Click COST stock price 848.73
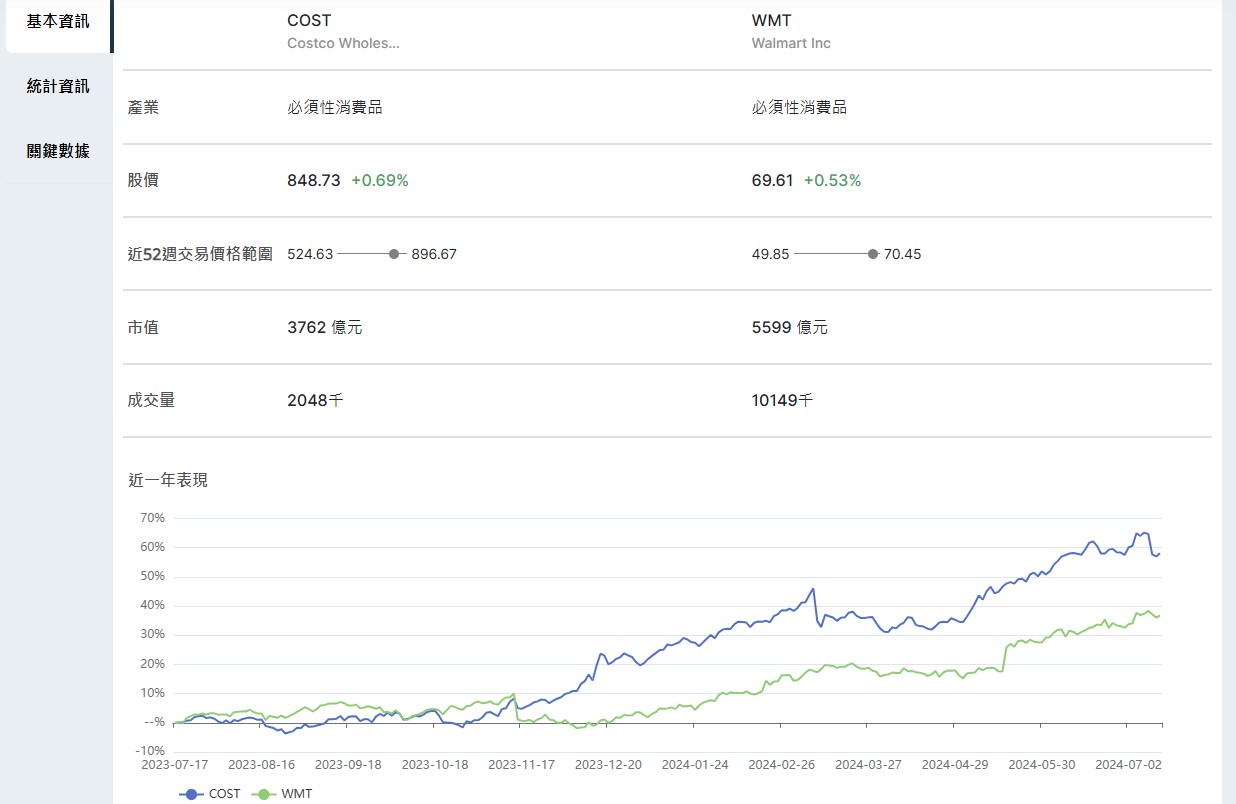1236x804 pixels. coord(314,181)
